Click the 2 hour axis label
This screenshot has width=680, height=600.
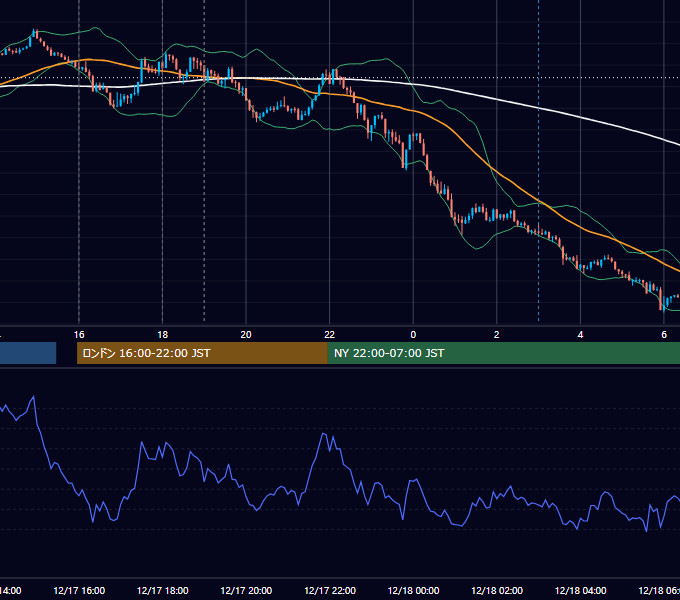point(497,335)
